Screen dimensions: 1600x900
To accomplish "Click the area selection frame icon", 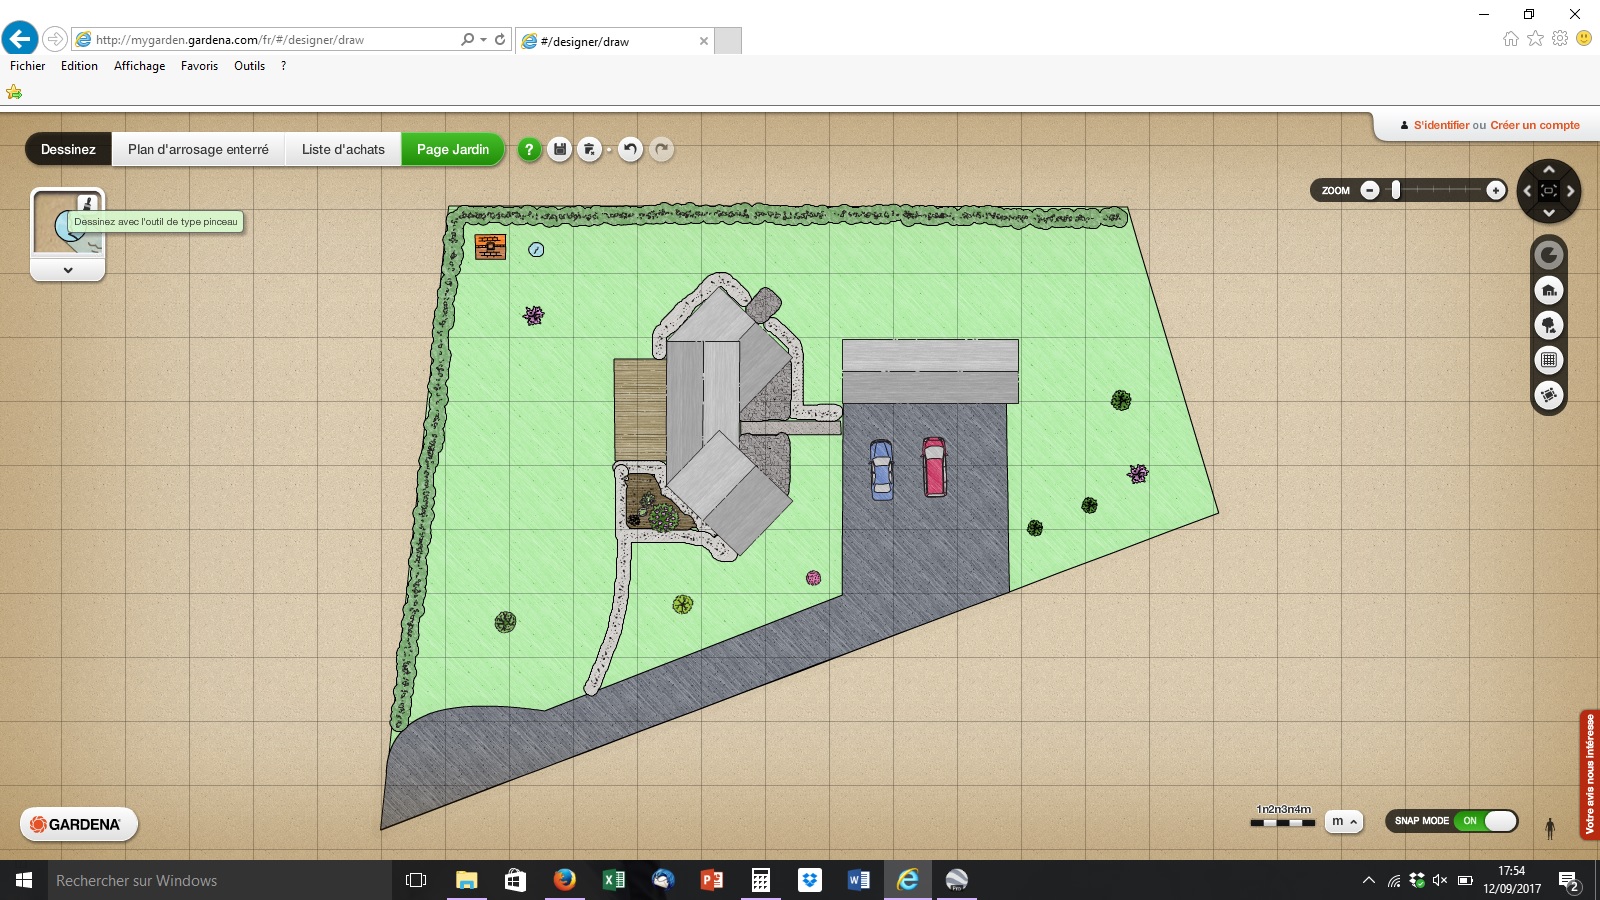I will (x=1549, y=395).
